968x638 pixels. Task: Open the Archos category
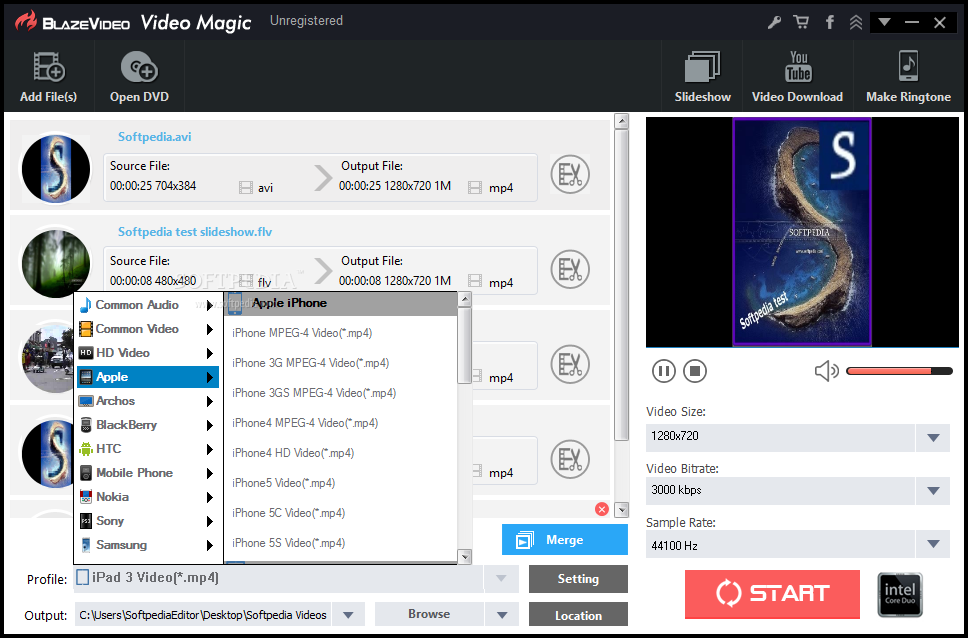(147, 401)
